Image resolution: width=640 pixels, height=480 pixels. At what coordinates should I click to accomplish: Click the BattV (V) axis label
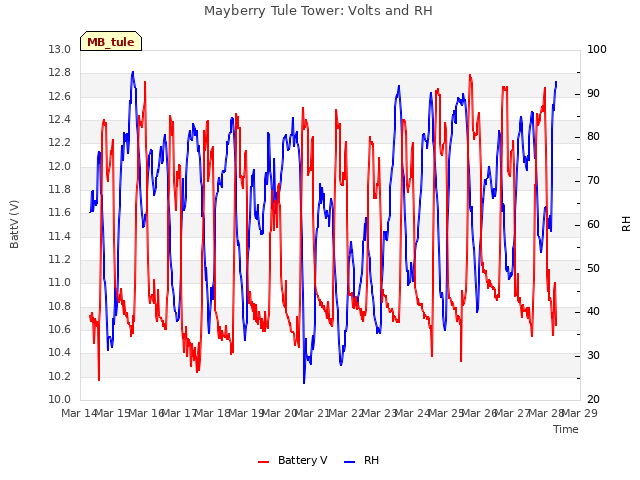coord(14,224)
